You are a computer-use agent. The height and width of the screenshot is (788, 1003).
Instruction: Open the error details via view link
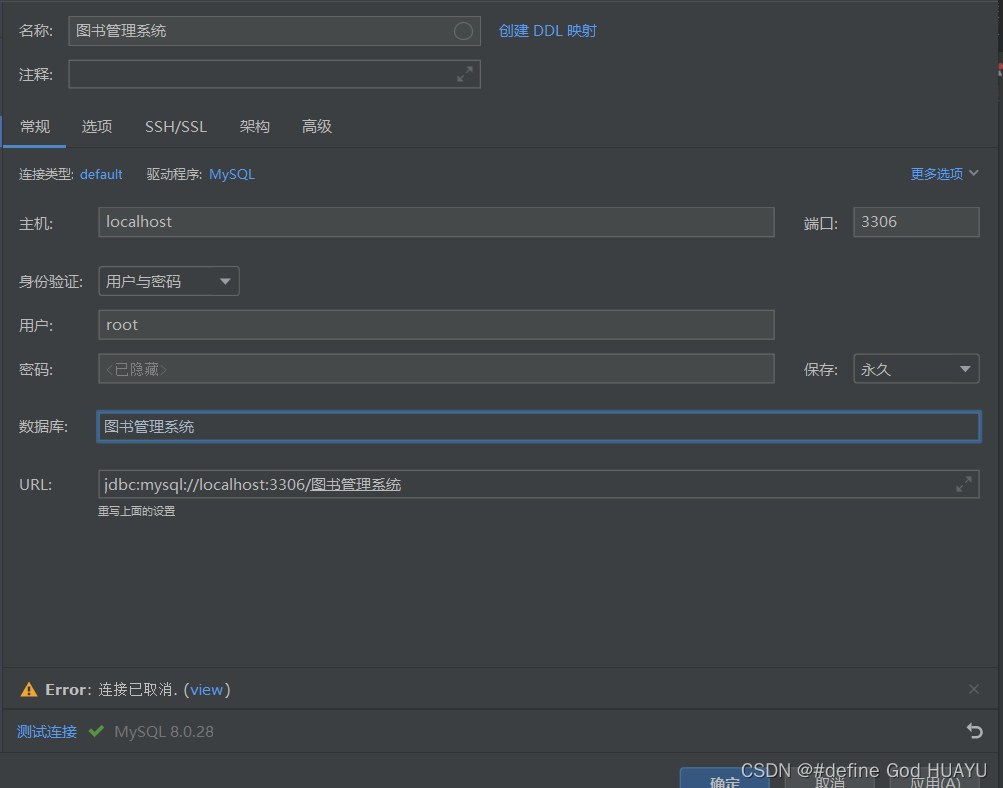coord(207,688)
